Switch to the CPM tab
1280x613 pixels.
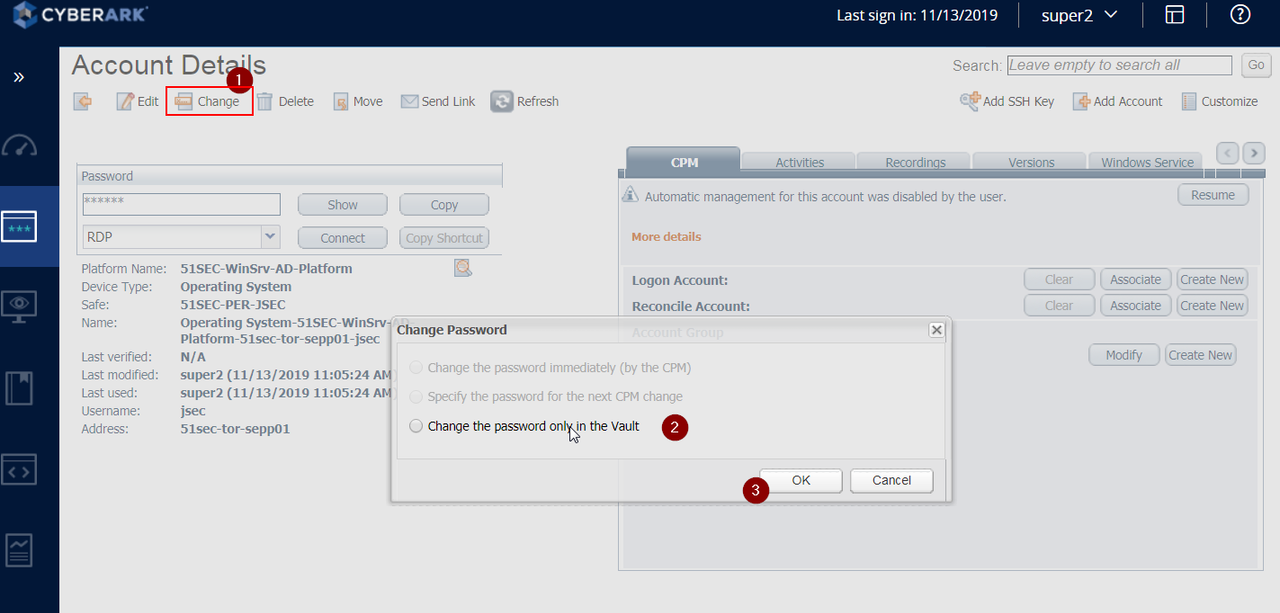(684, 161)
